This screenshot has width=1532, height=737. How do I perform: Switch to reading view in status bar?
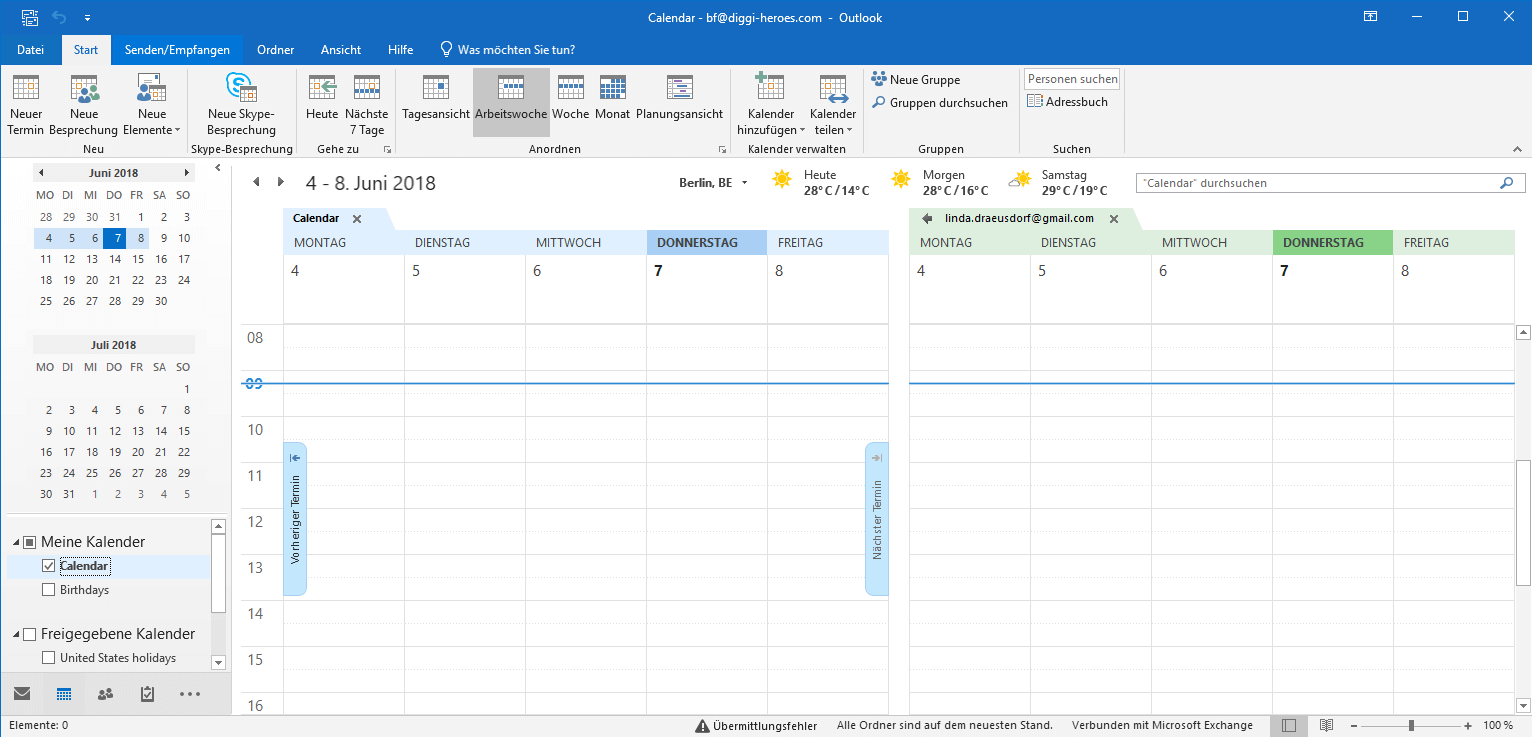[1327, 725]
